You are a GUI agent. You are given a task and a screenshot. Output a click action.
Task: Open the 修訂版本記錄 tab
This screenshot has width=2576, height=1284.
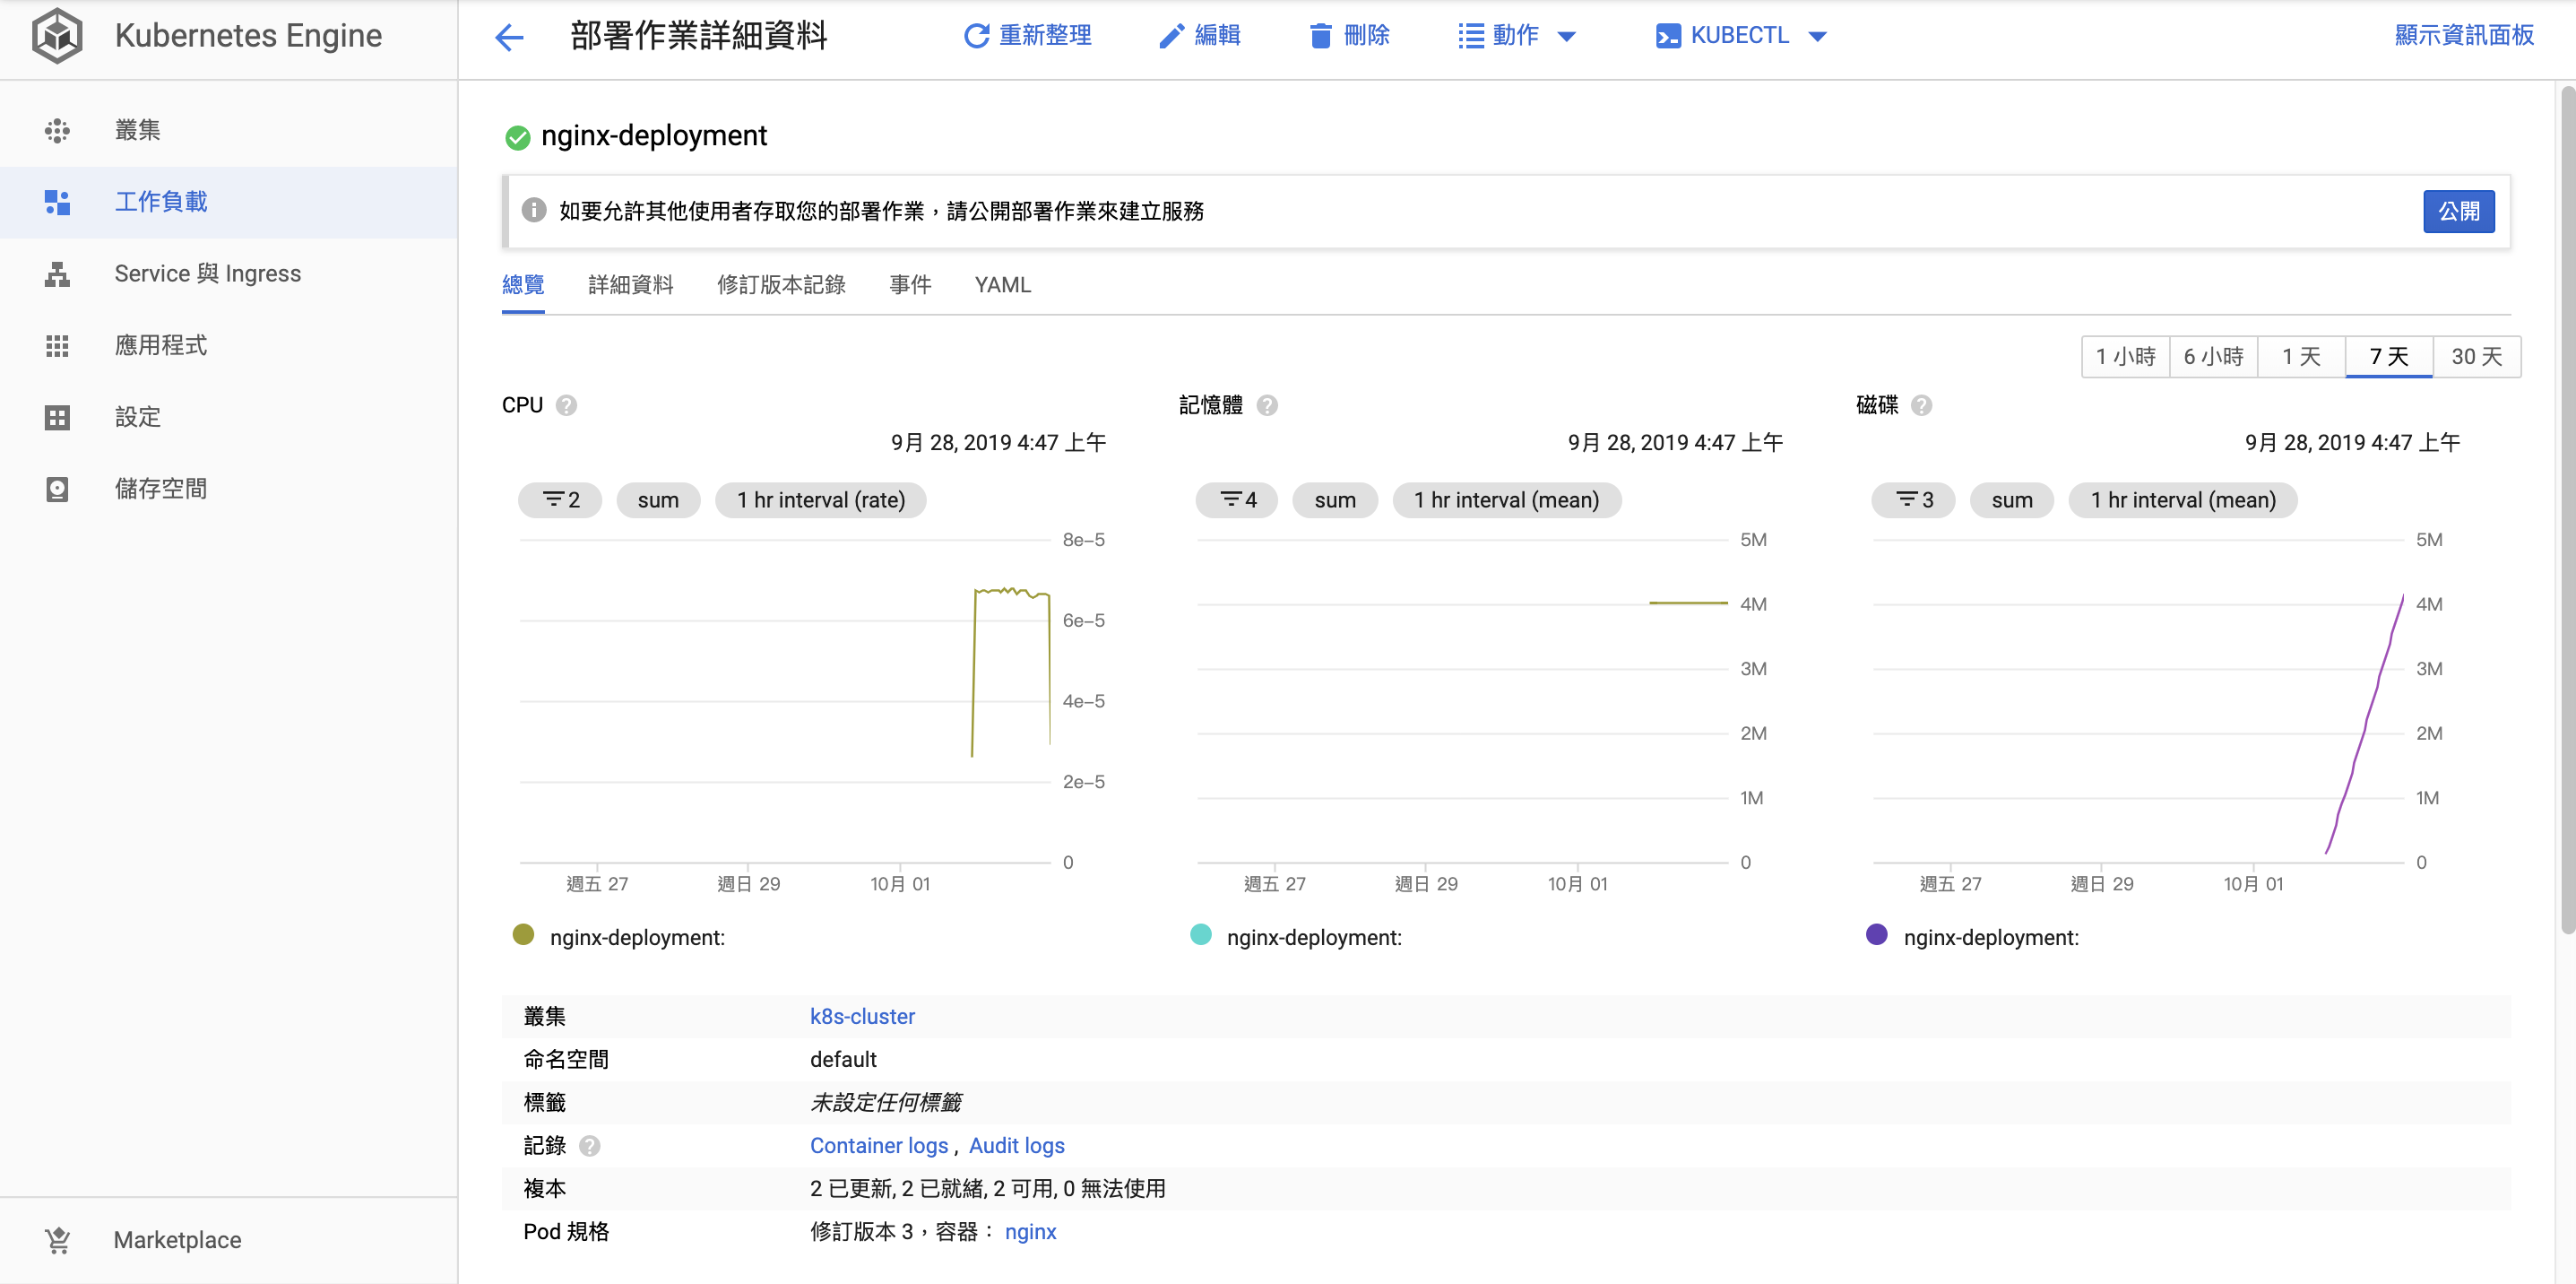[x=781, y=285]
